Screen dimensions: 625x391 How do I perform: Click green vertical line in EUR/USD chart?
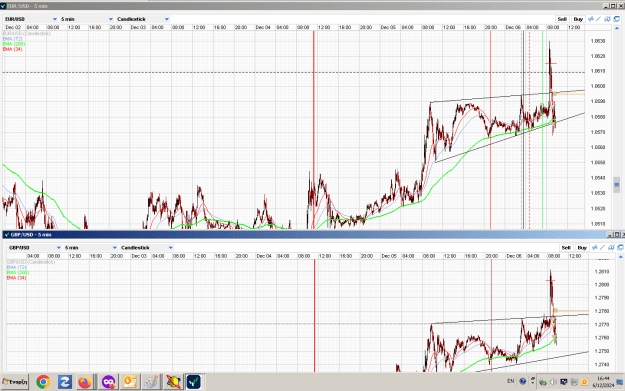tap(542, 130)
